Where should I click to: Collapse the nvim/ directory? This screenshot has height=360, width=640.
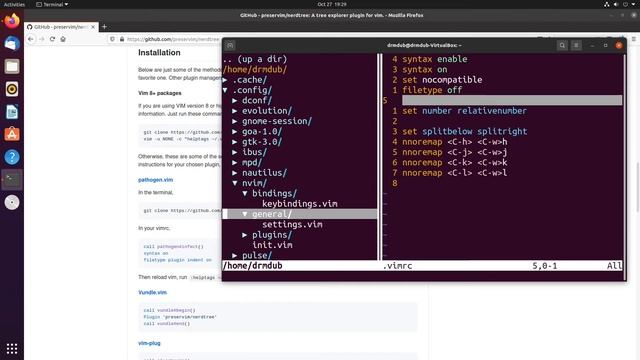(x=235, y=183)
